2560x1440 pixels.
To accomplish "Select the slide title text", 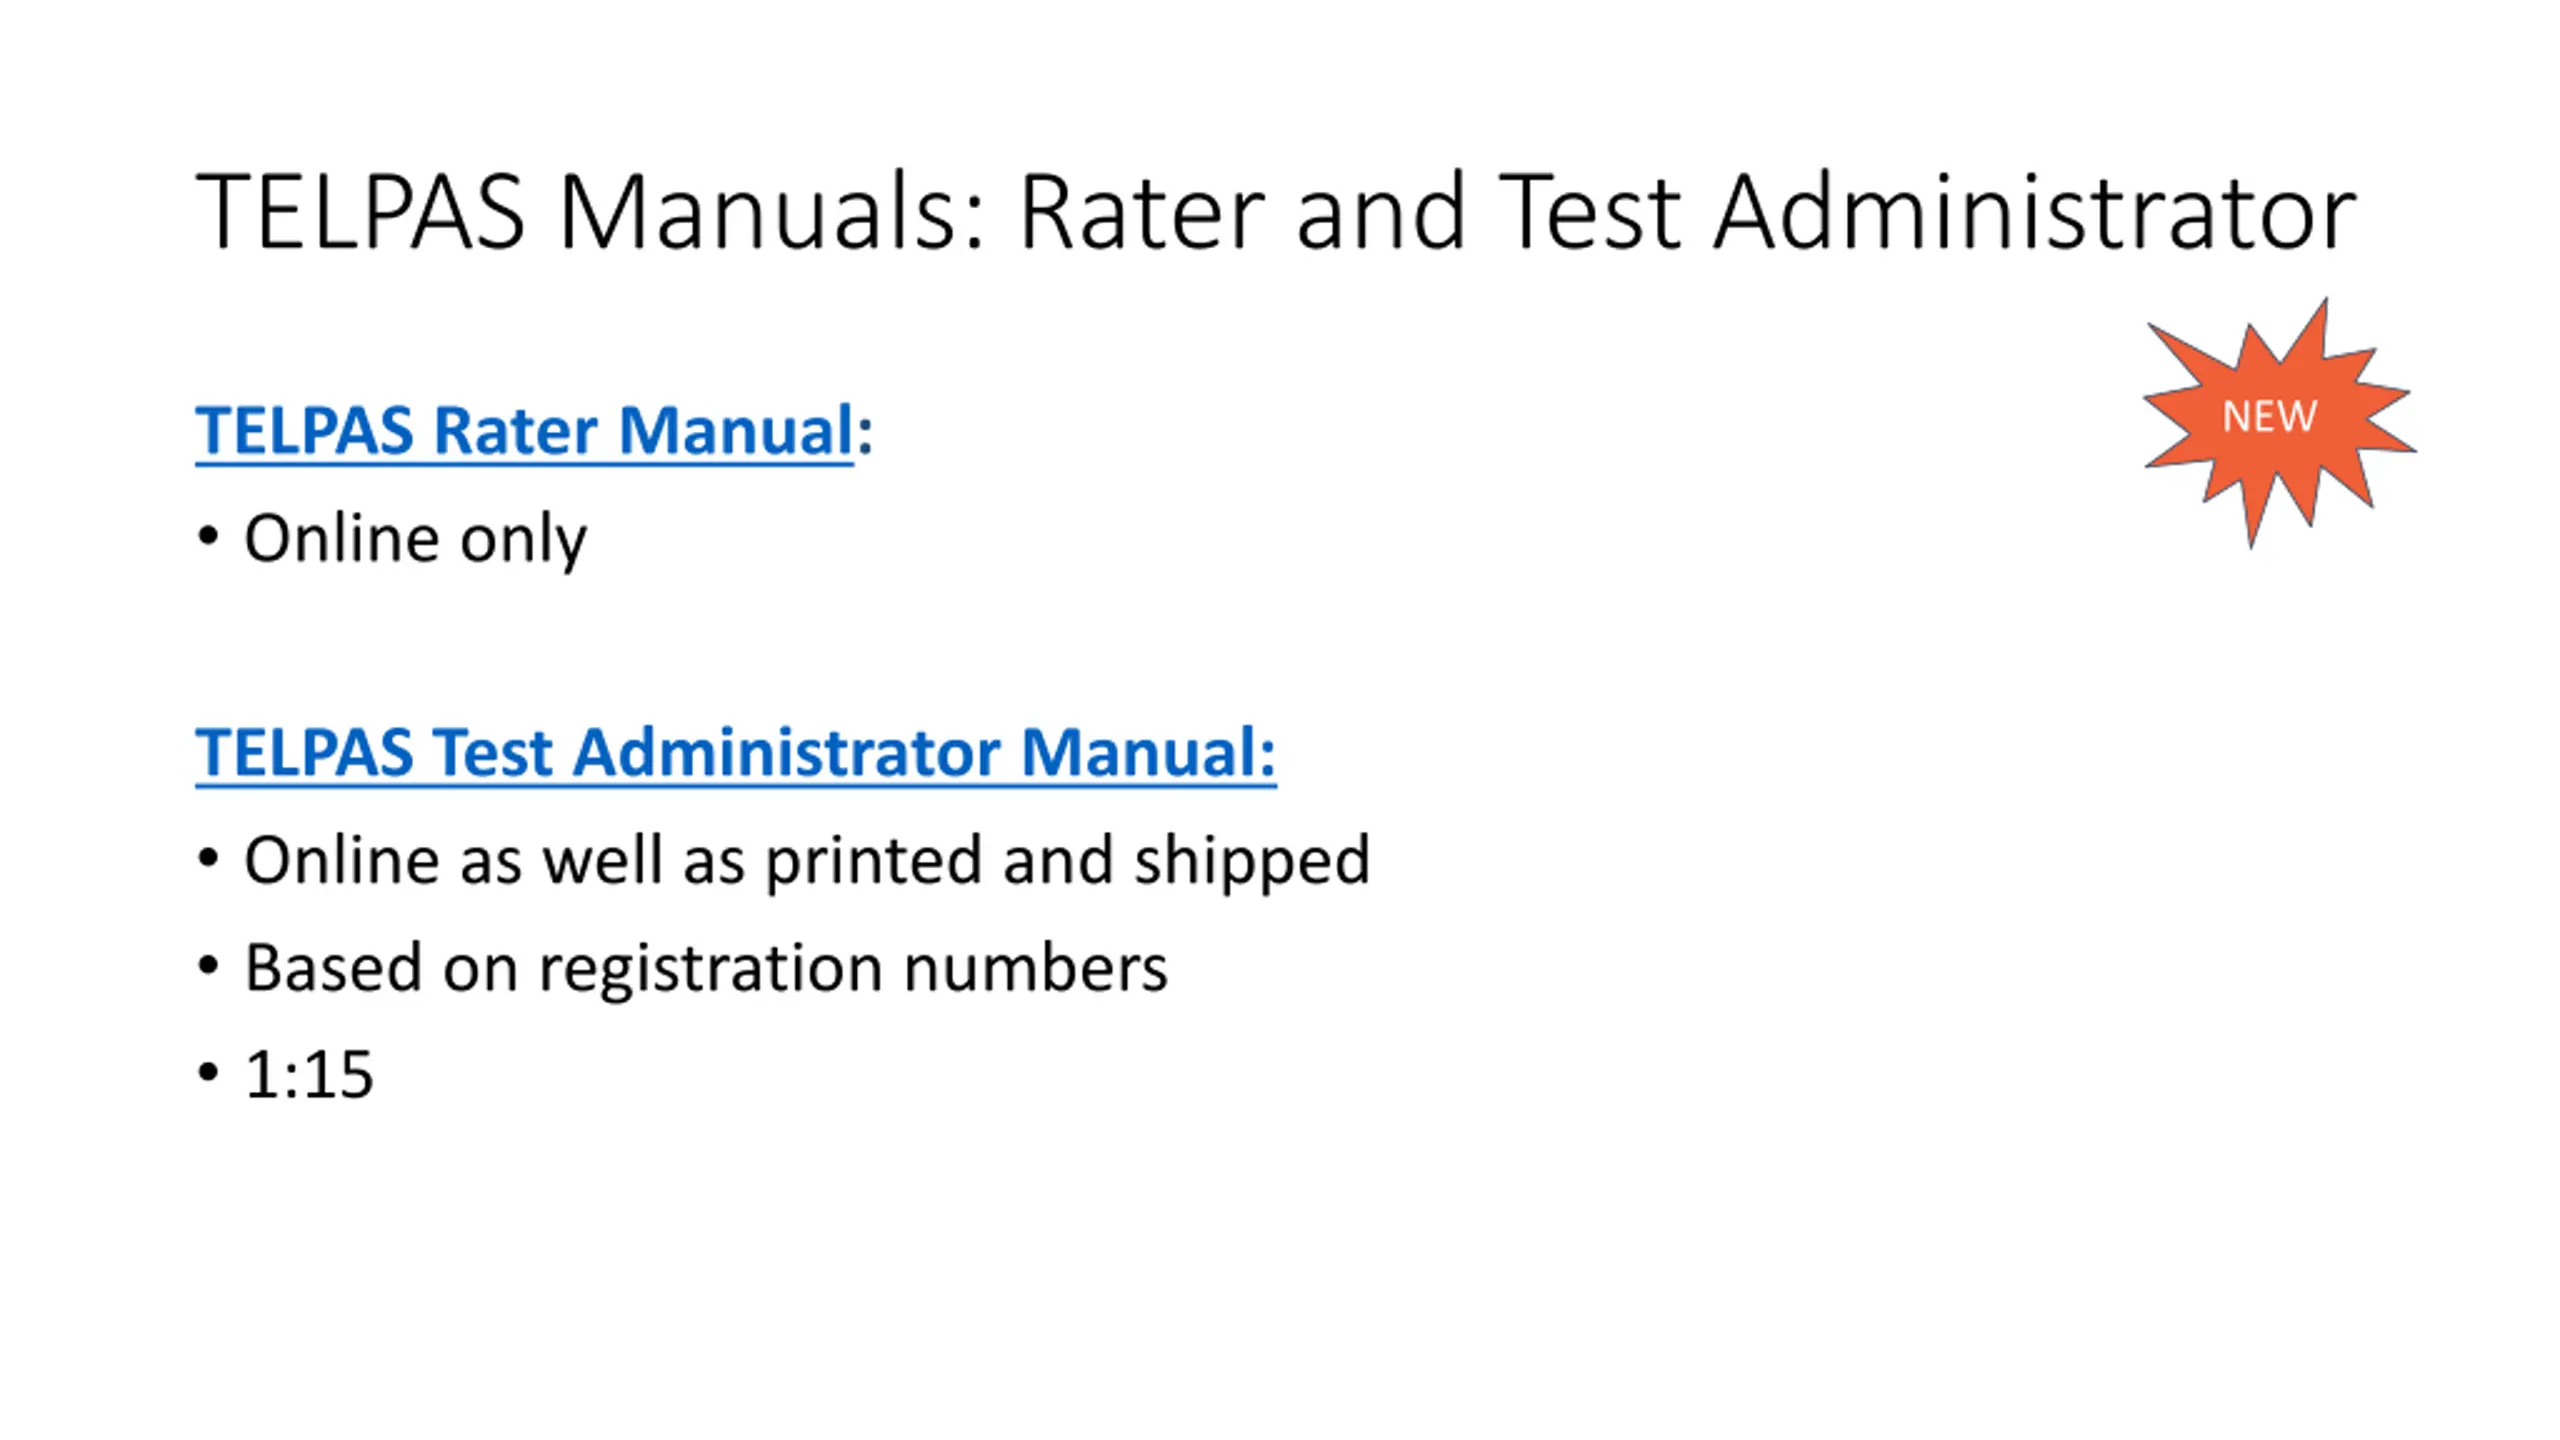I will (x=1276, y=212).
